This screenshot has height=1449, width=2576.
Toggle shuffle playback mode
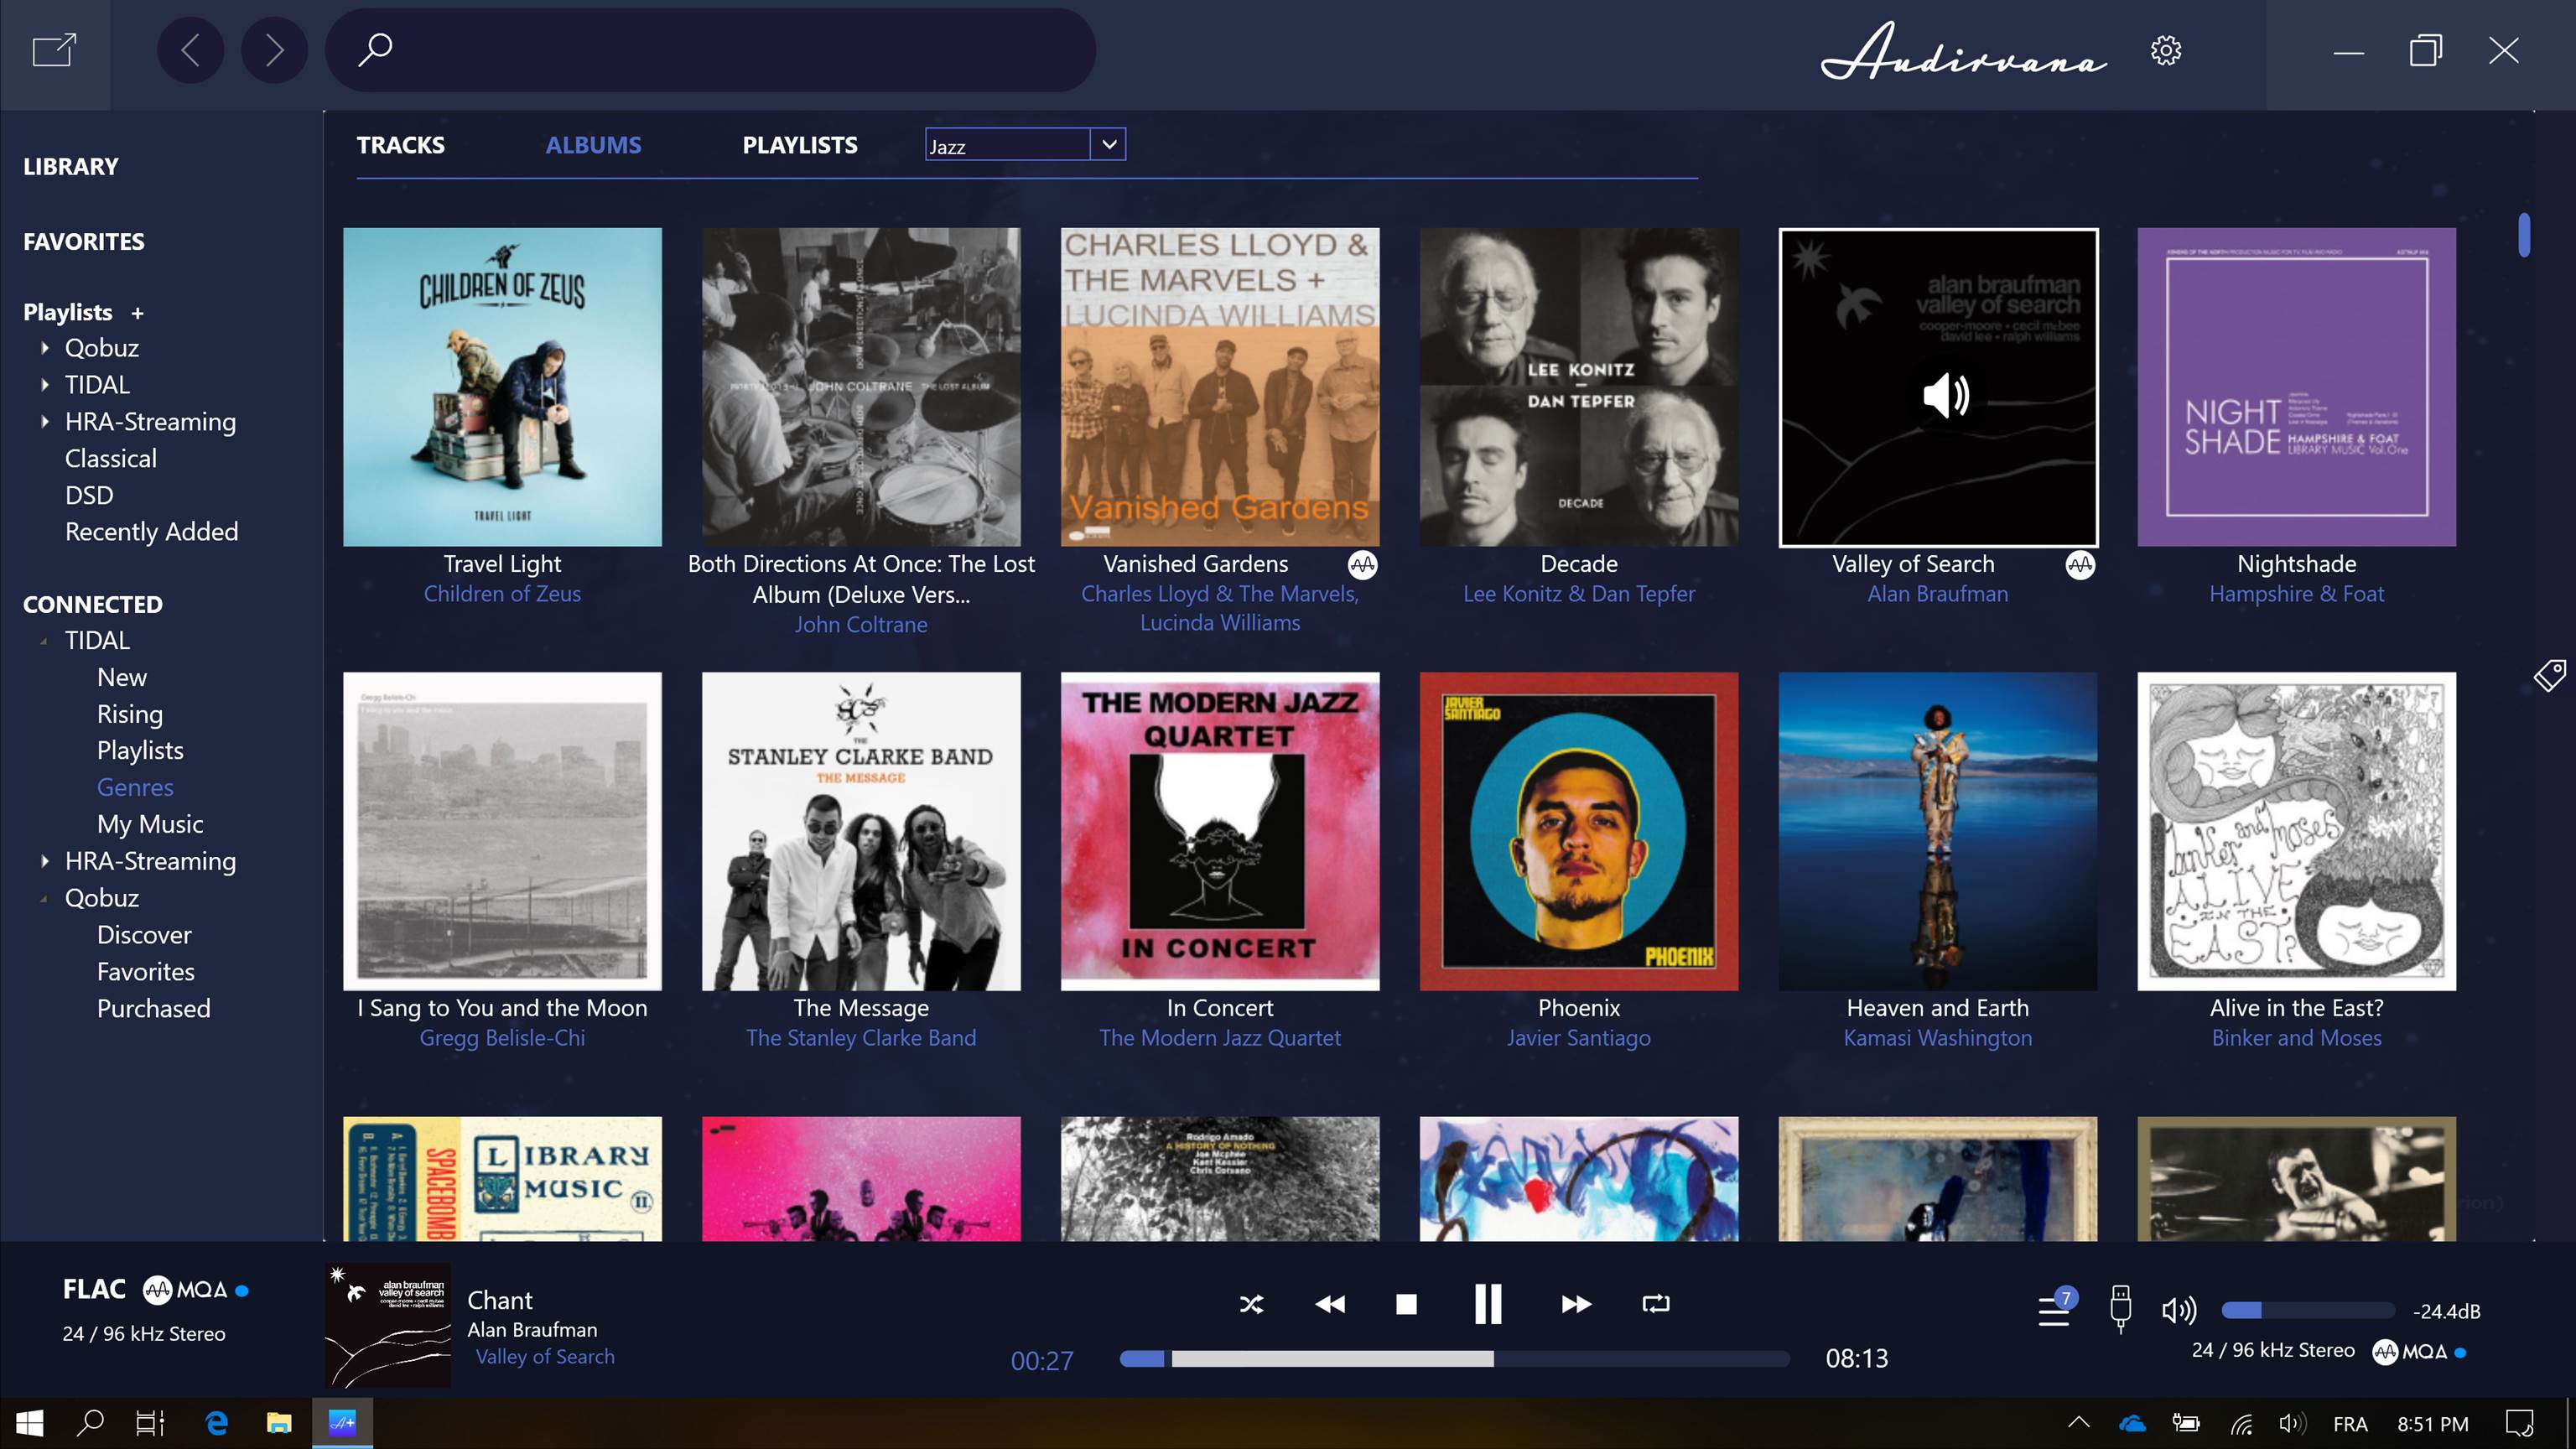(1251, 1304)
